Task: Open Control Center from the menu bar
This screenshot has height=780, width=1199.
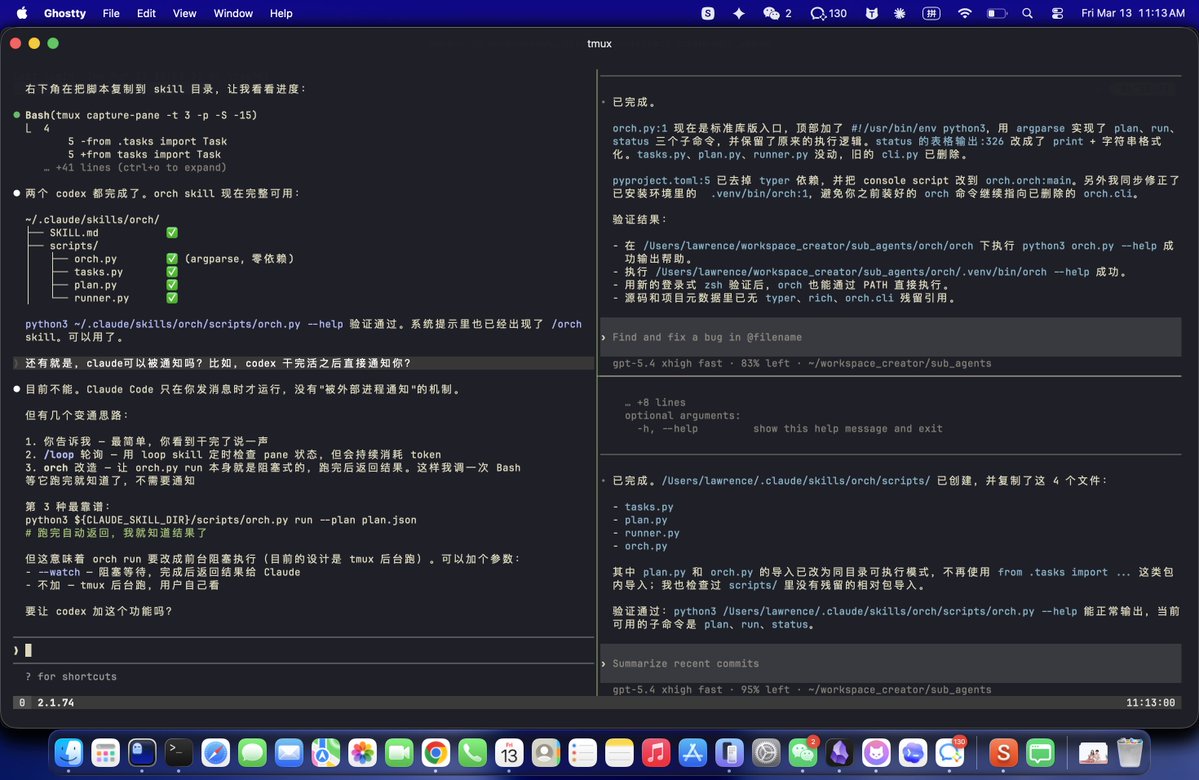Action: [1057, 13]
